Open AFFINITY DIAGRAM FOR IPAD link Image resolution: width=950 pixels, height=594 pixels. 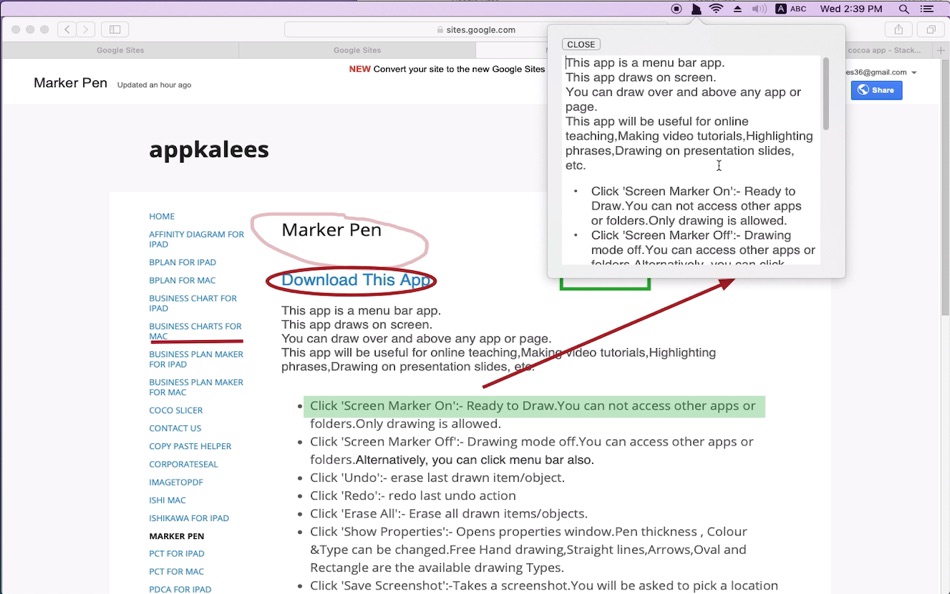pyautogui.click(x=196, y=239)
